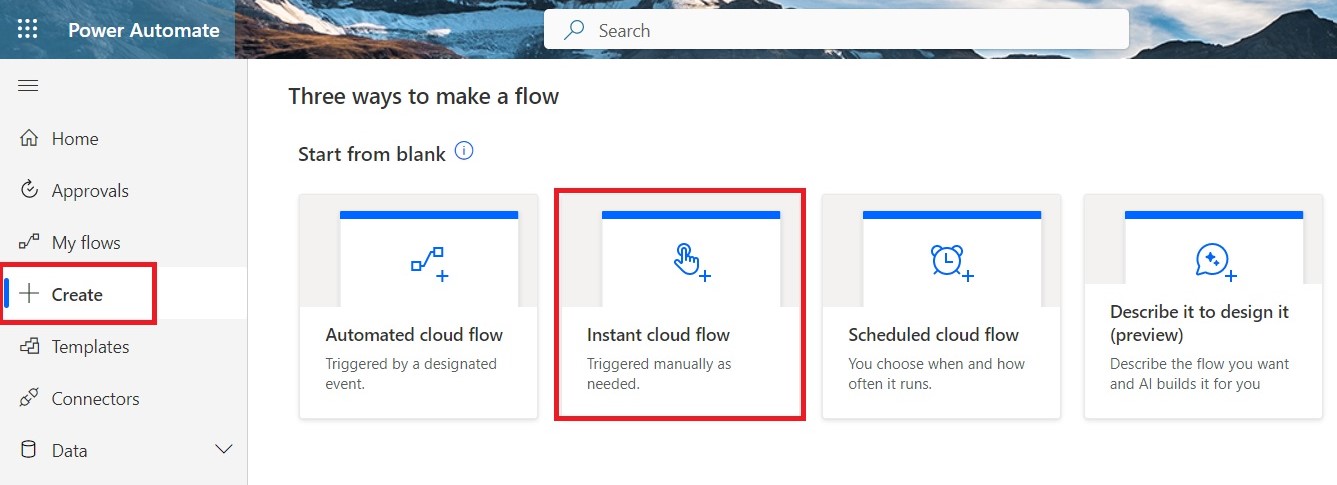
Task: Click the Power Automate title link
Action: (x=143, y=30)
